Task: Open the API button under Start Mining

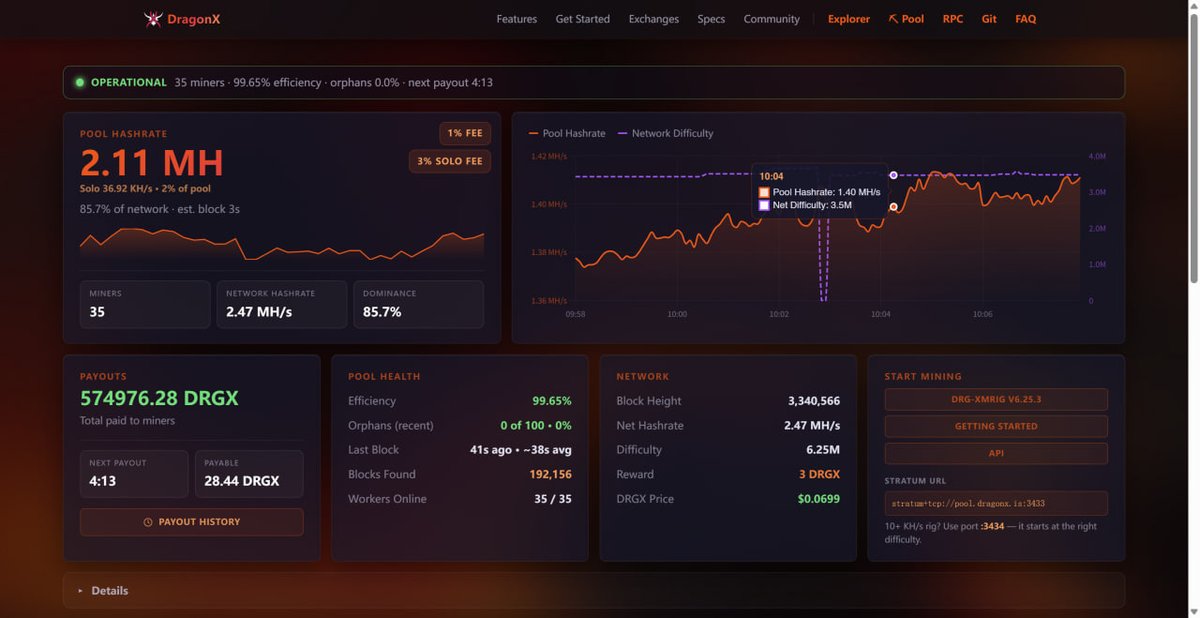Action: pyautogui.click(x=996, y=453)
